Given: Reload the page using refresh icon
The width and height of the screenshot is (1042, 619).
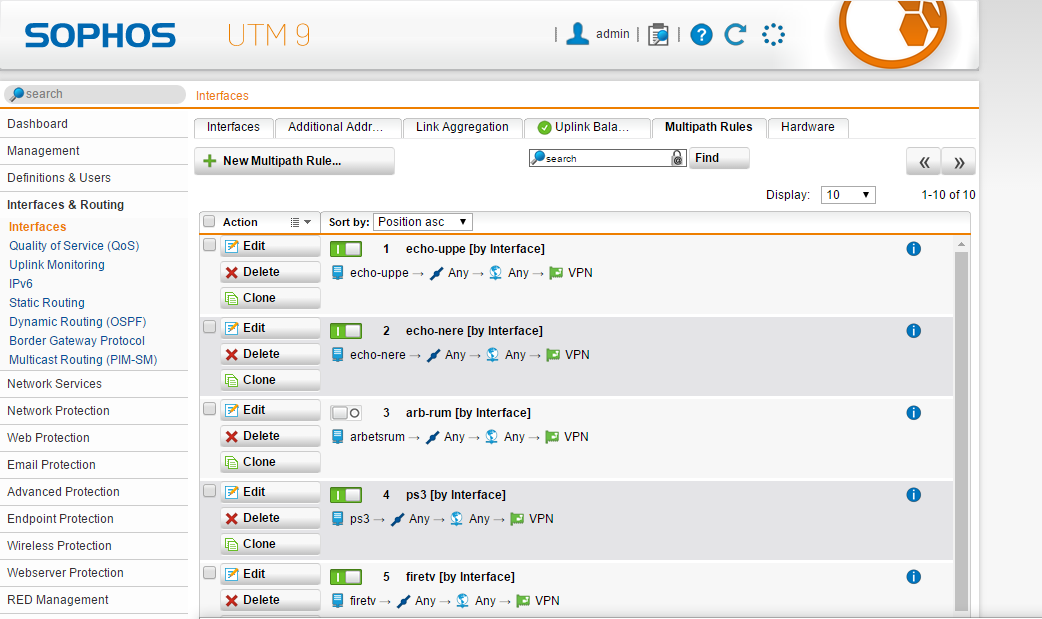Looking at the screenshot, I should (735, 34).
